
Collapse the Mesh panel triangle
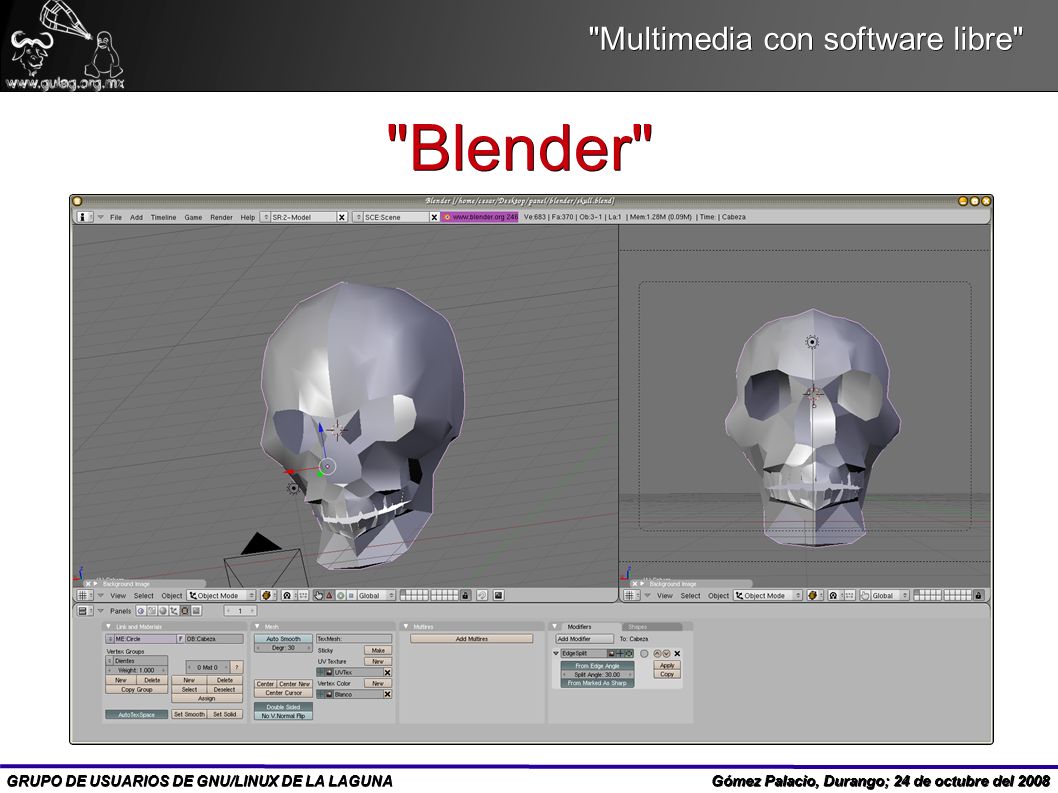click(257, 626)
